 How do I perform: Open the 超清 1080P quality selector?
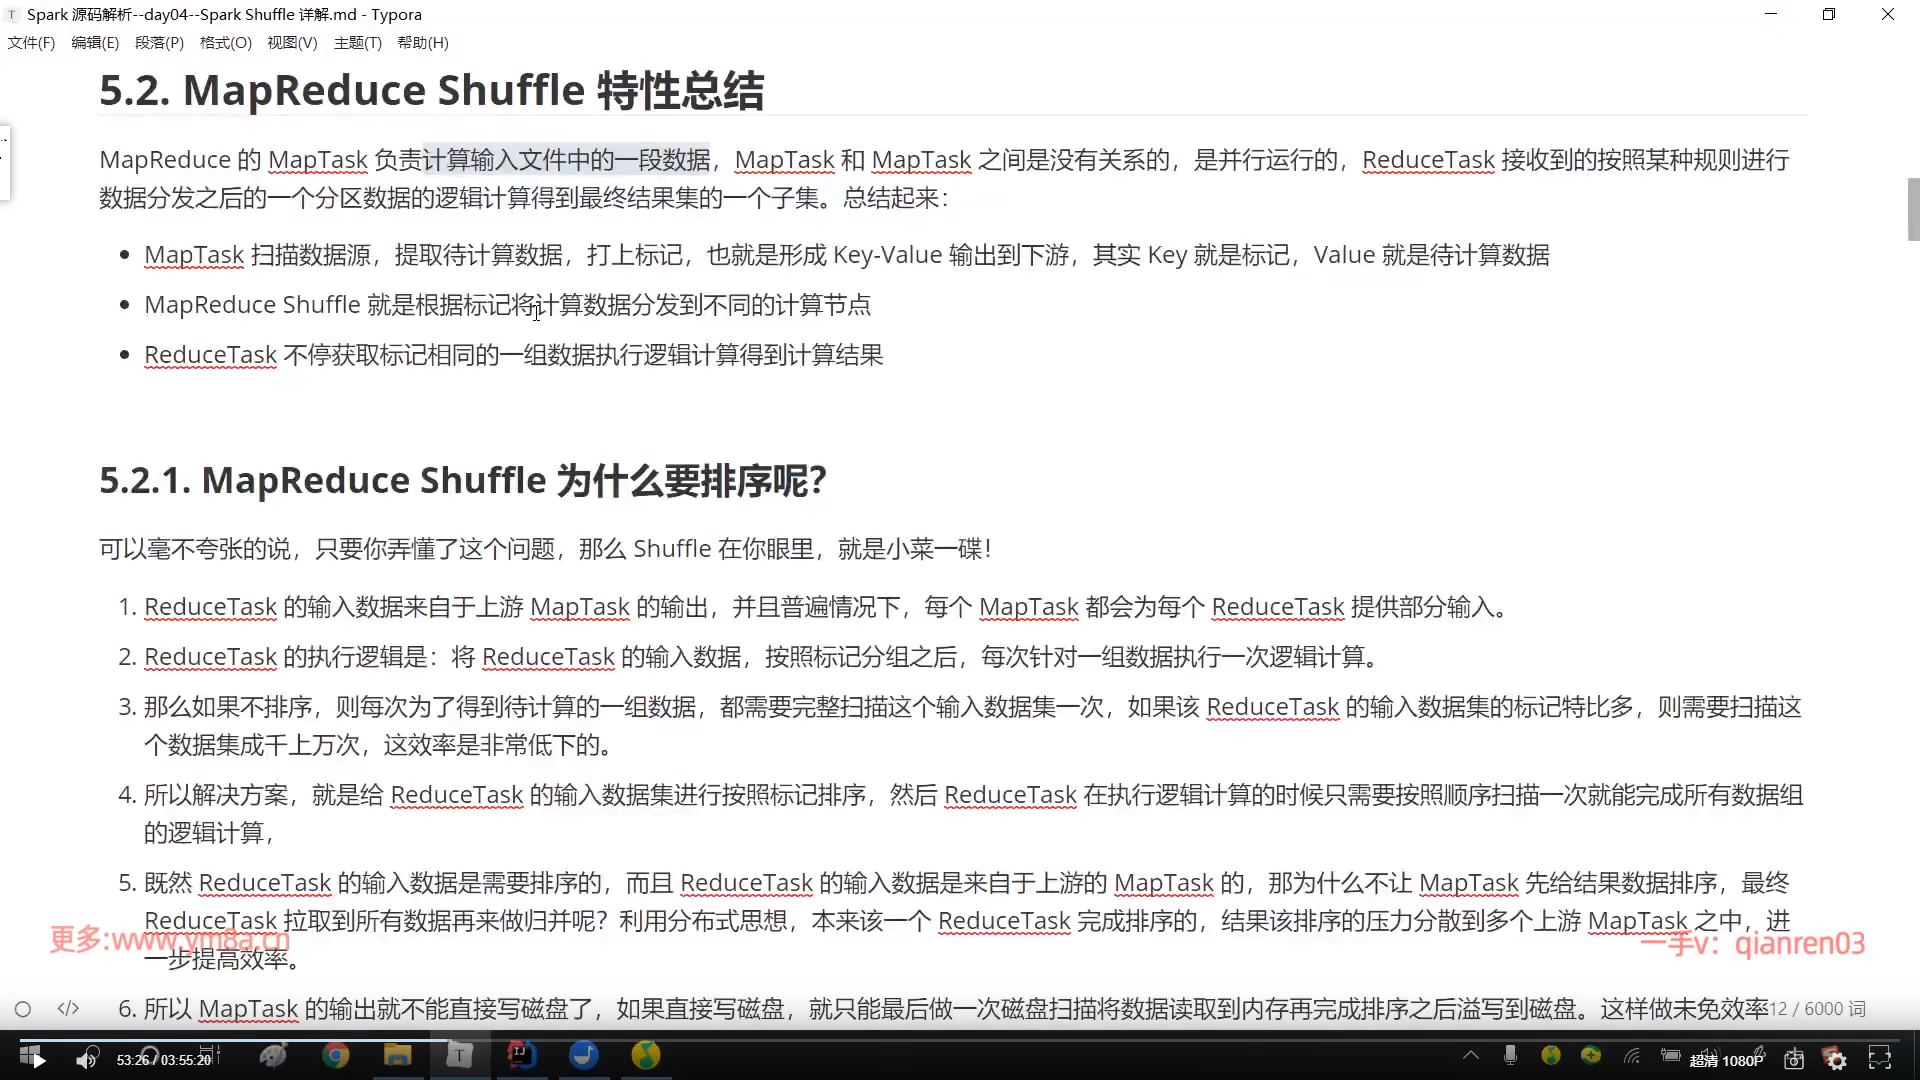click(1726, 1060)
